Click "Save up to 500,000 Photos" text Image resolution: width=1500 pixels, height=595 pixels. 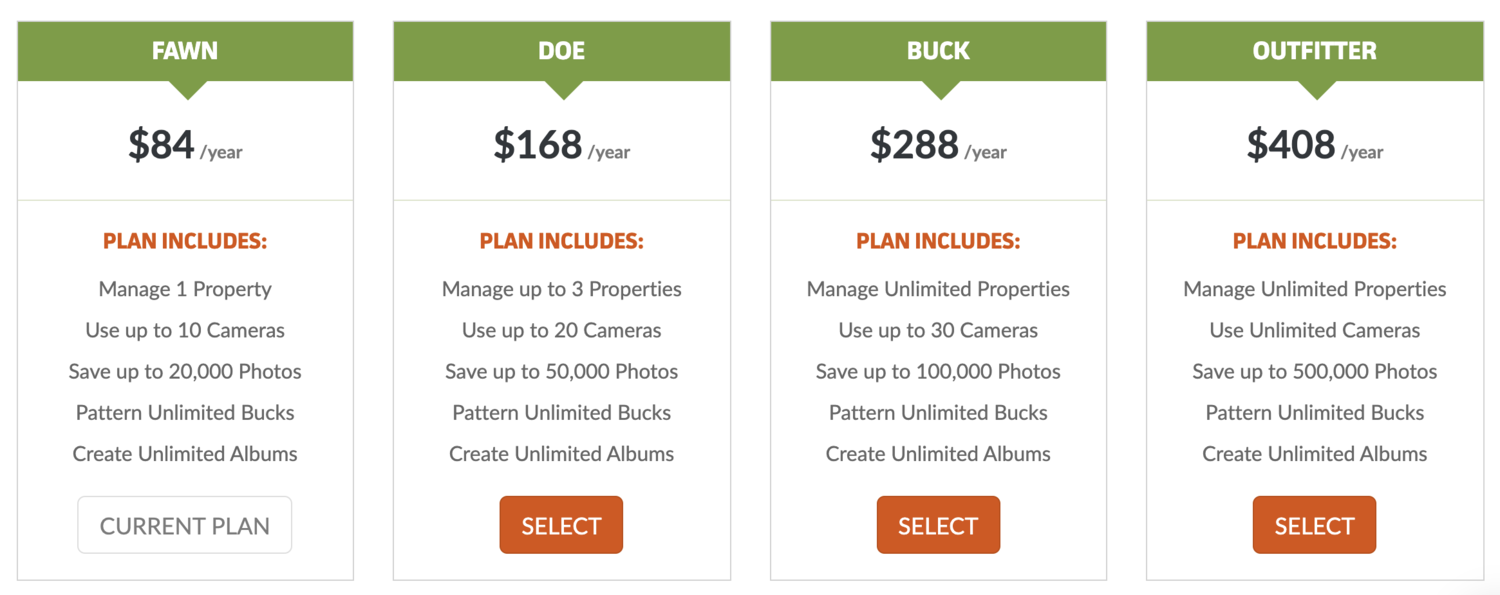(x=1314, y=371)
